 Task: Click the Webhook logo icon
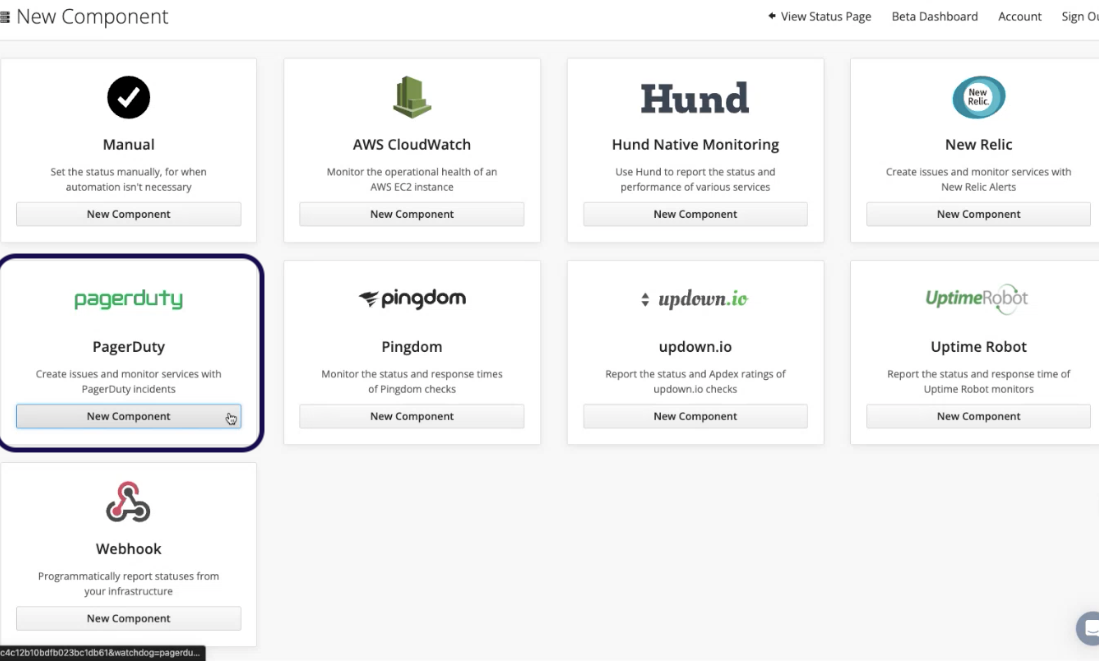(x=128, y=502)
